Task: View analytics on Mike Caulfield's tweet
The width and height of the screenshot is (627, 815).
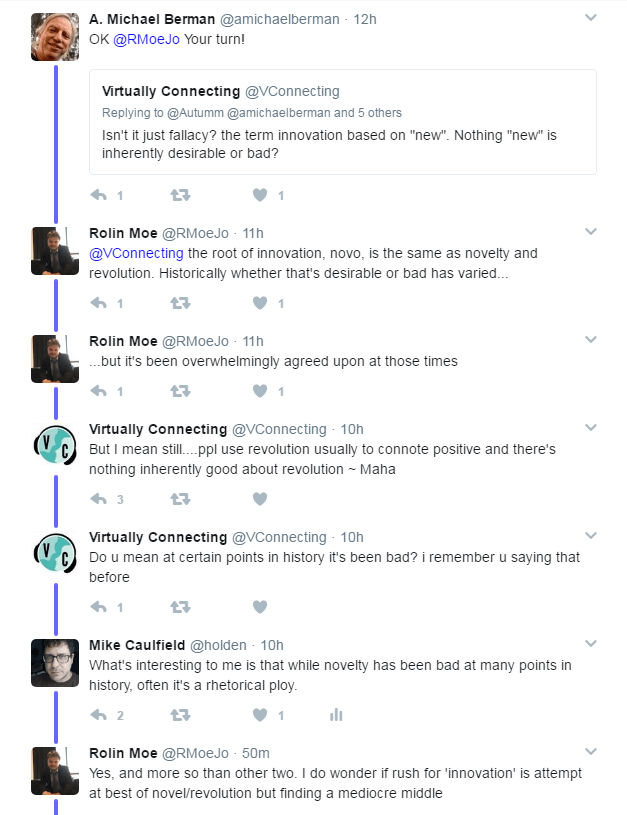Action: 336,714
